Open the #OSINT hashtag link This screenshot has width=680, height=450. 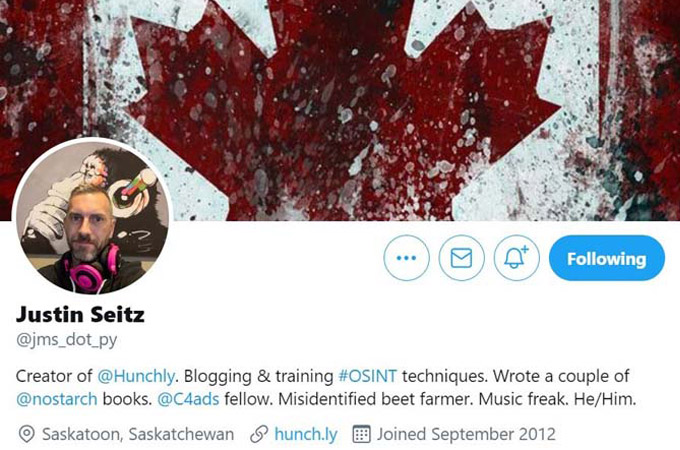[x=367, y=376]
